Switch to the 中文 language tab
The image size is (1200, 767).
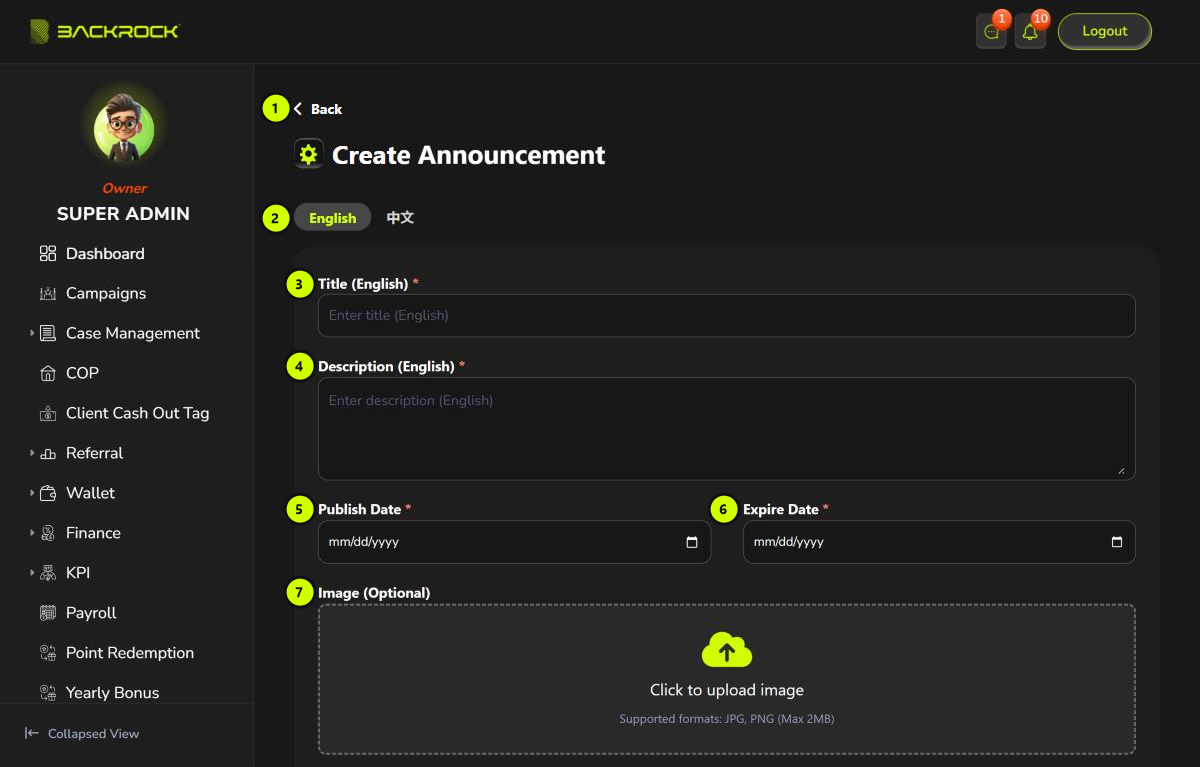click(400, 217)
